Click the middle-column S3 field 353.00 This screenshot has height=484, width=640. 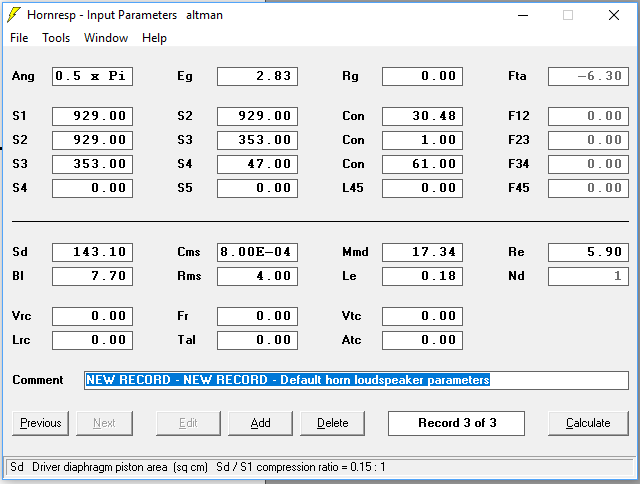[258, 140]
